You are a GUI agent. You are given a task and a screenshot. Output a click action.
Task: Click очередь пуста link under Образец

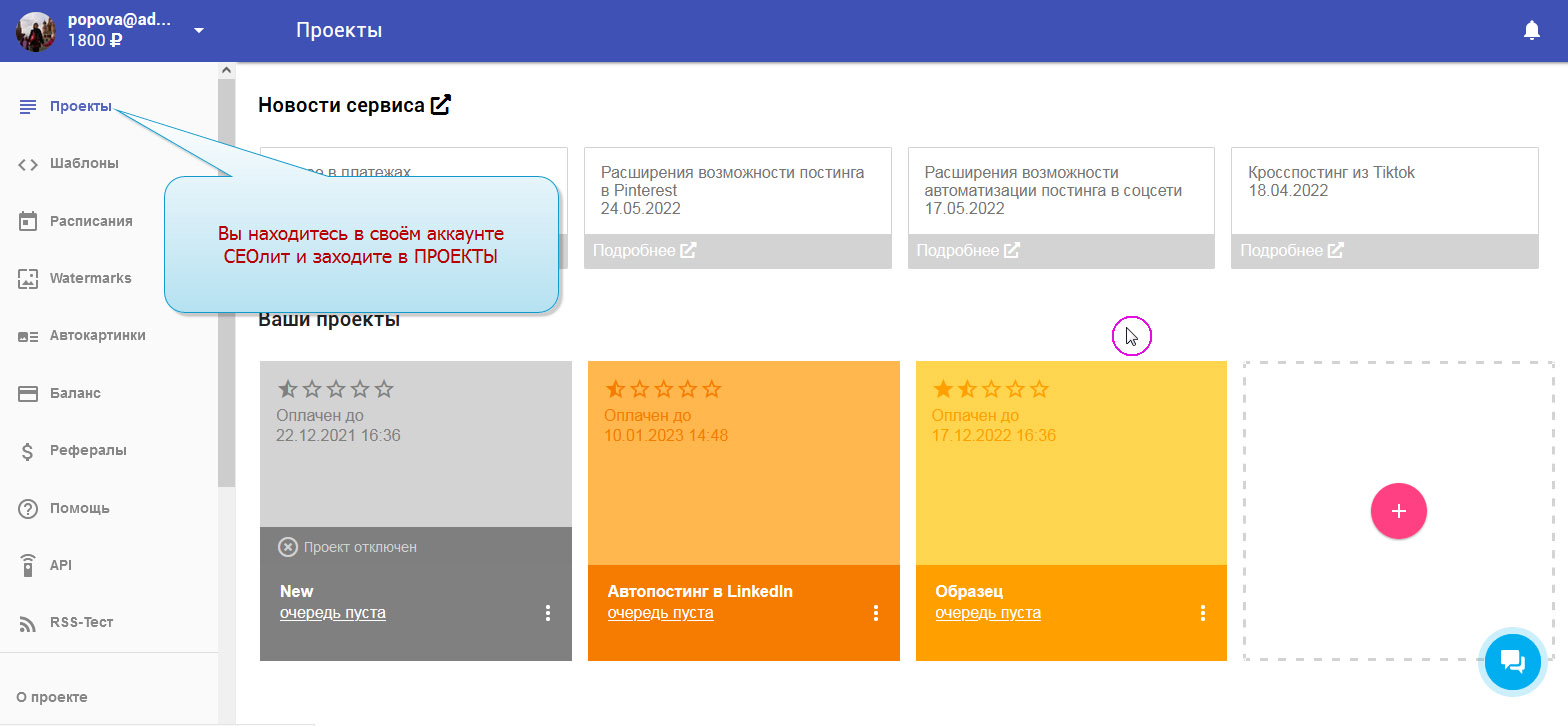987,613
